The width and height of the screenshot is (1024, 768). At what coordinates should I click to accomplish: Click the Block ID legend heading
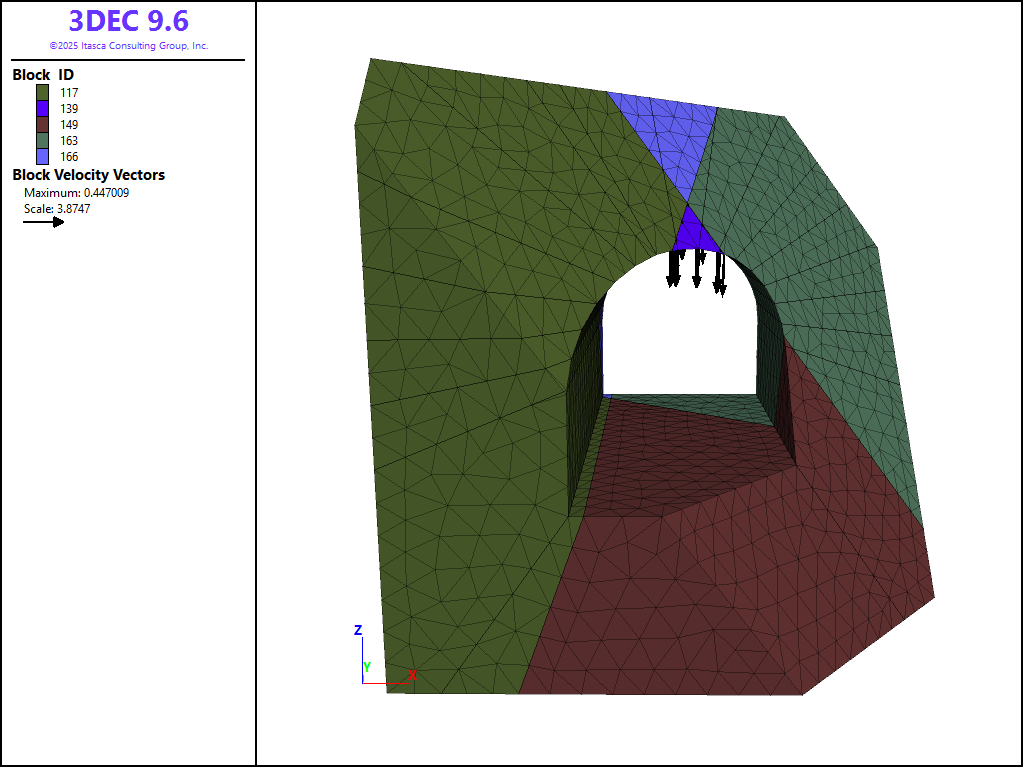pos(43,75)
